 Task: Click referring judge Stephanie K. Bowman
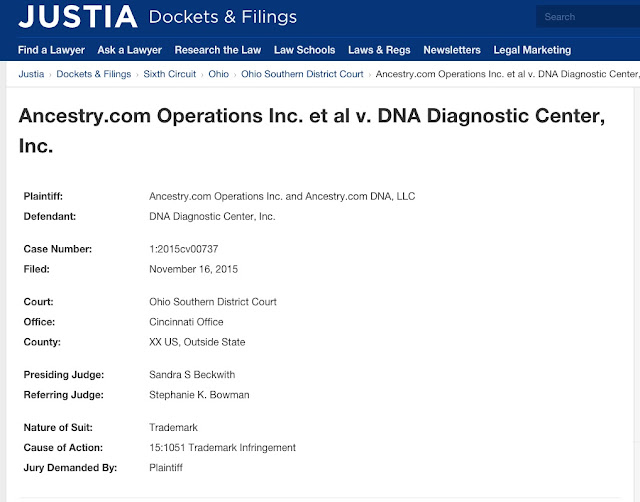coord(199,395)
